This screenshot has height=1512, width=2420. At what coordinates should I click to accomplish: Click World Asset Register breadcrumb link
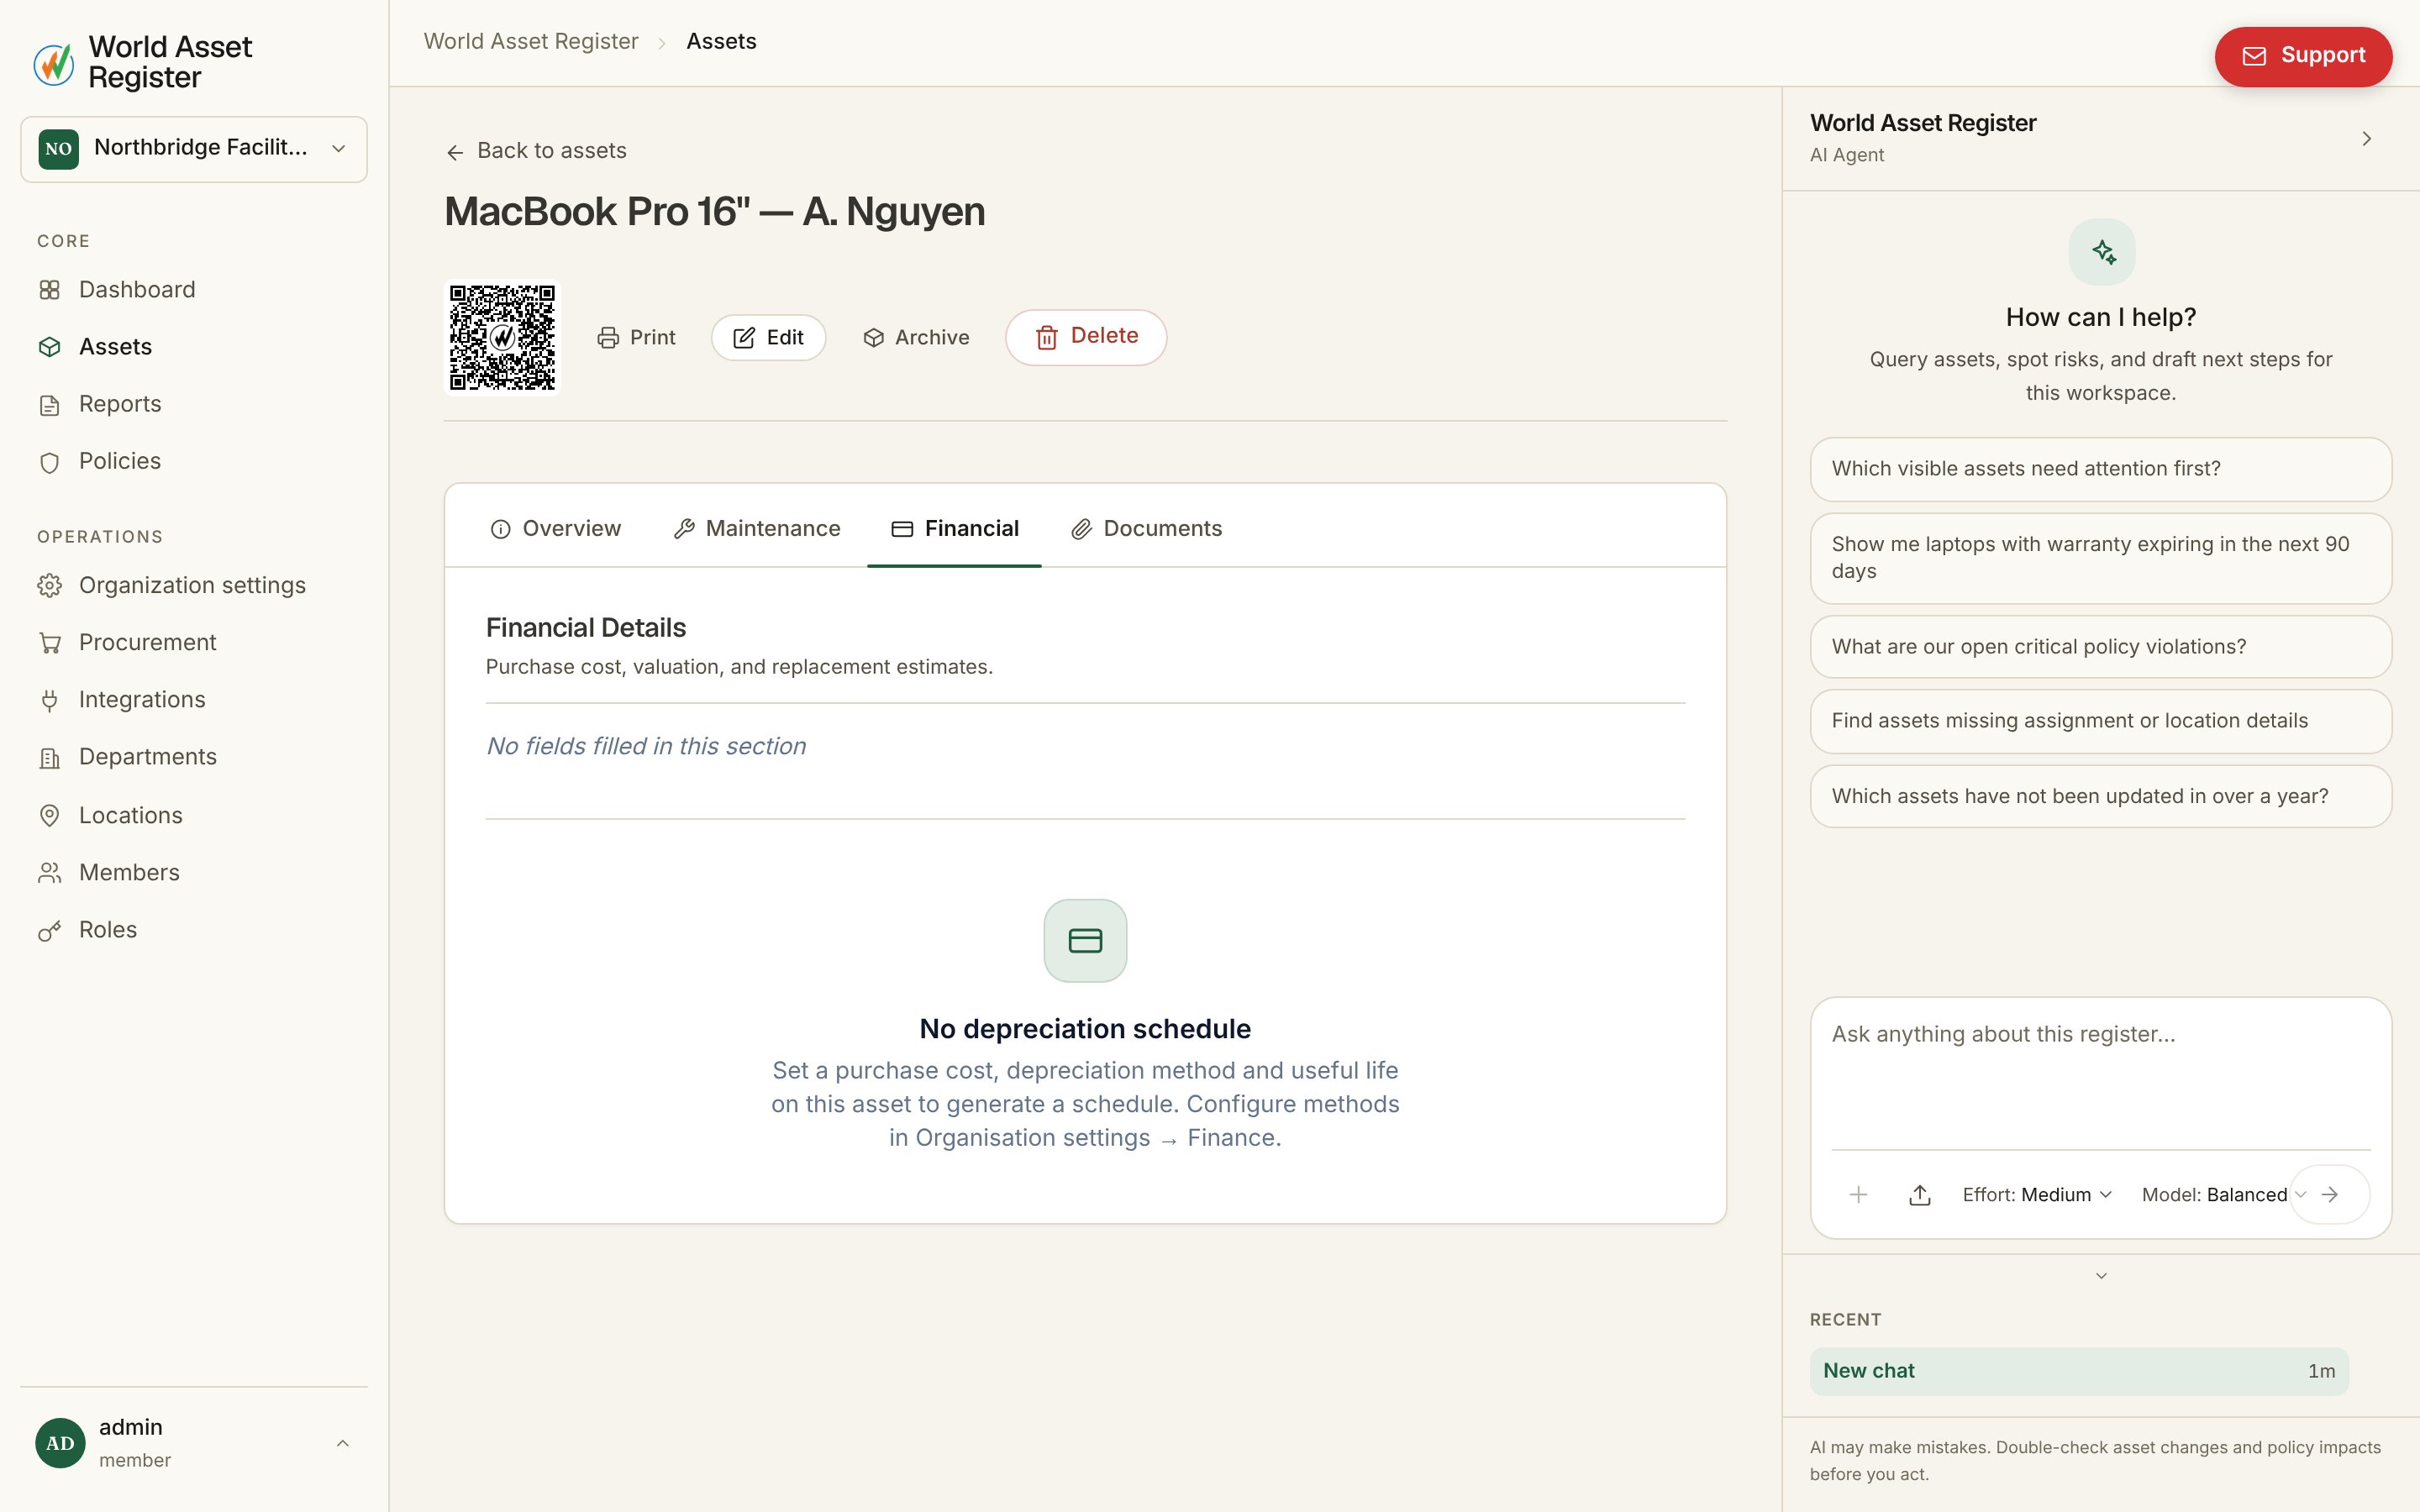pyautogui.click(x=531, y=42)
